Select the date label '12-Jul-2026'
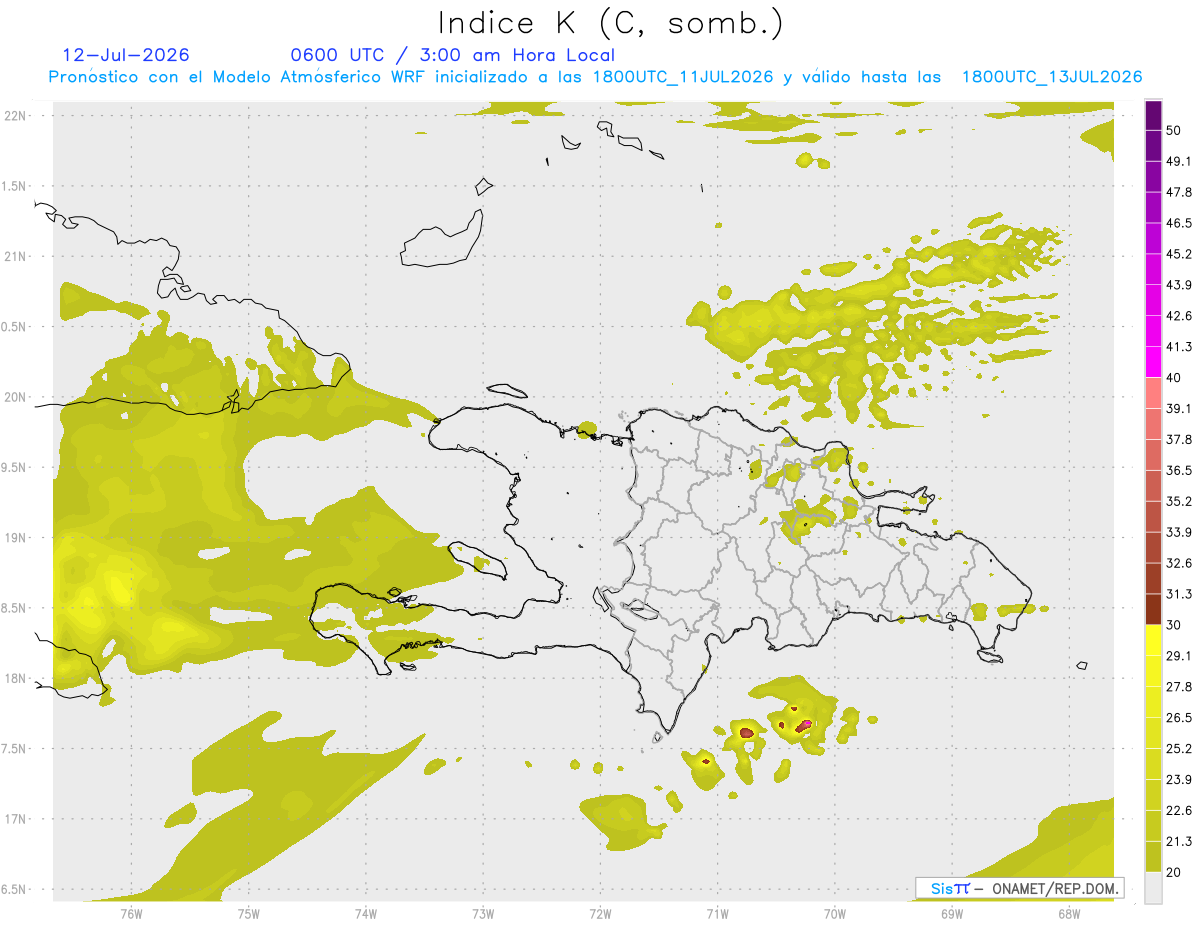This screenshot has height=927, width=1200. [x=126, y=55]
